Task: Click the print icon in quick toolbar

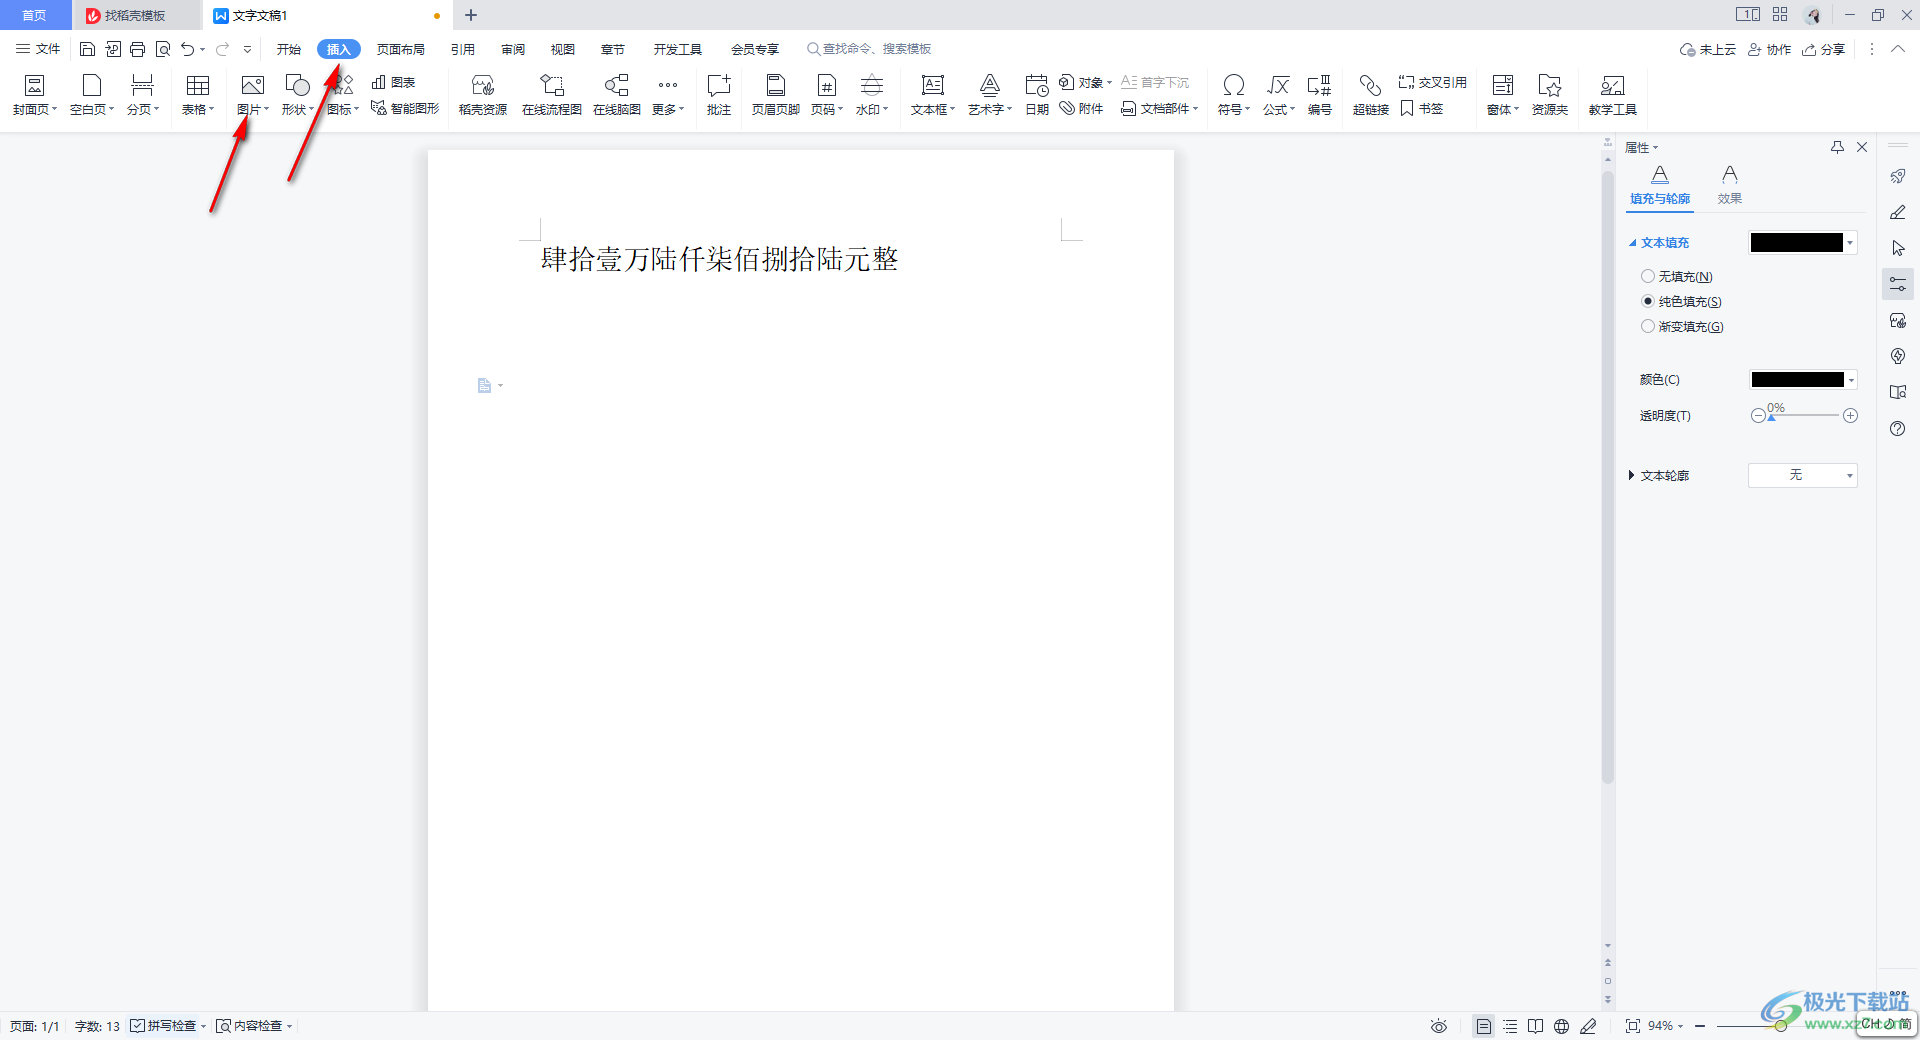Action: pos(138,49)
